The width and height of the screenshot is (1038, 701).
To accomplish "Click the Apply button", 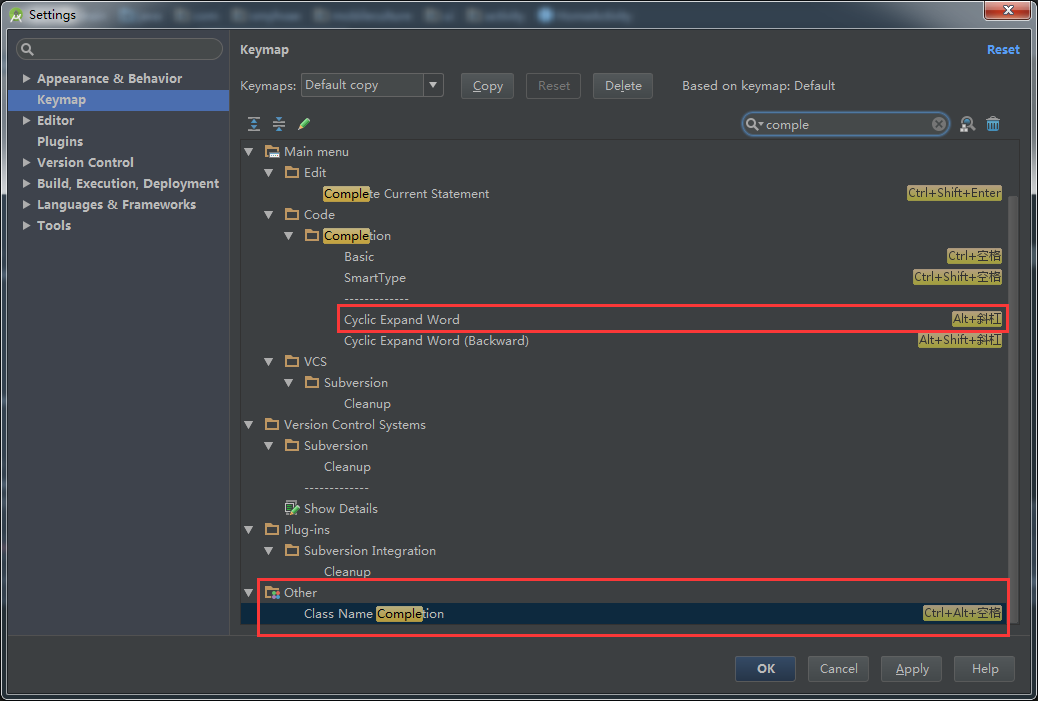I will tap(912, 669).
